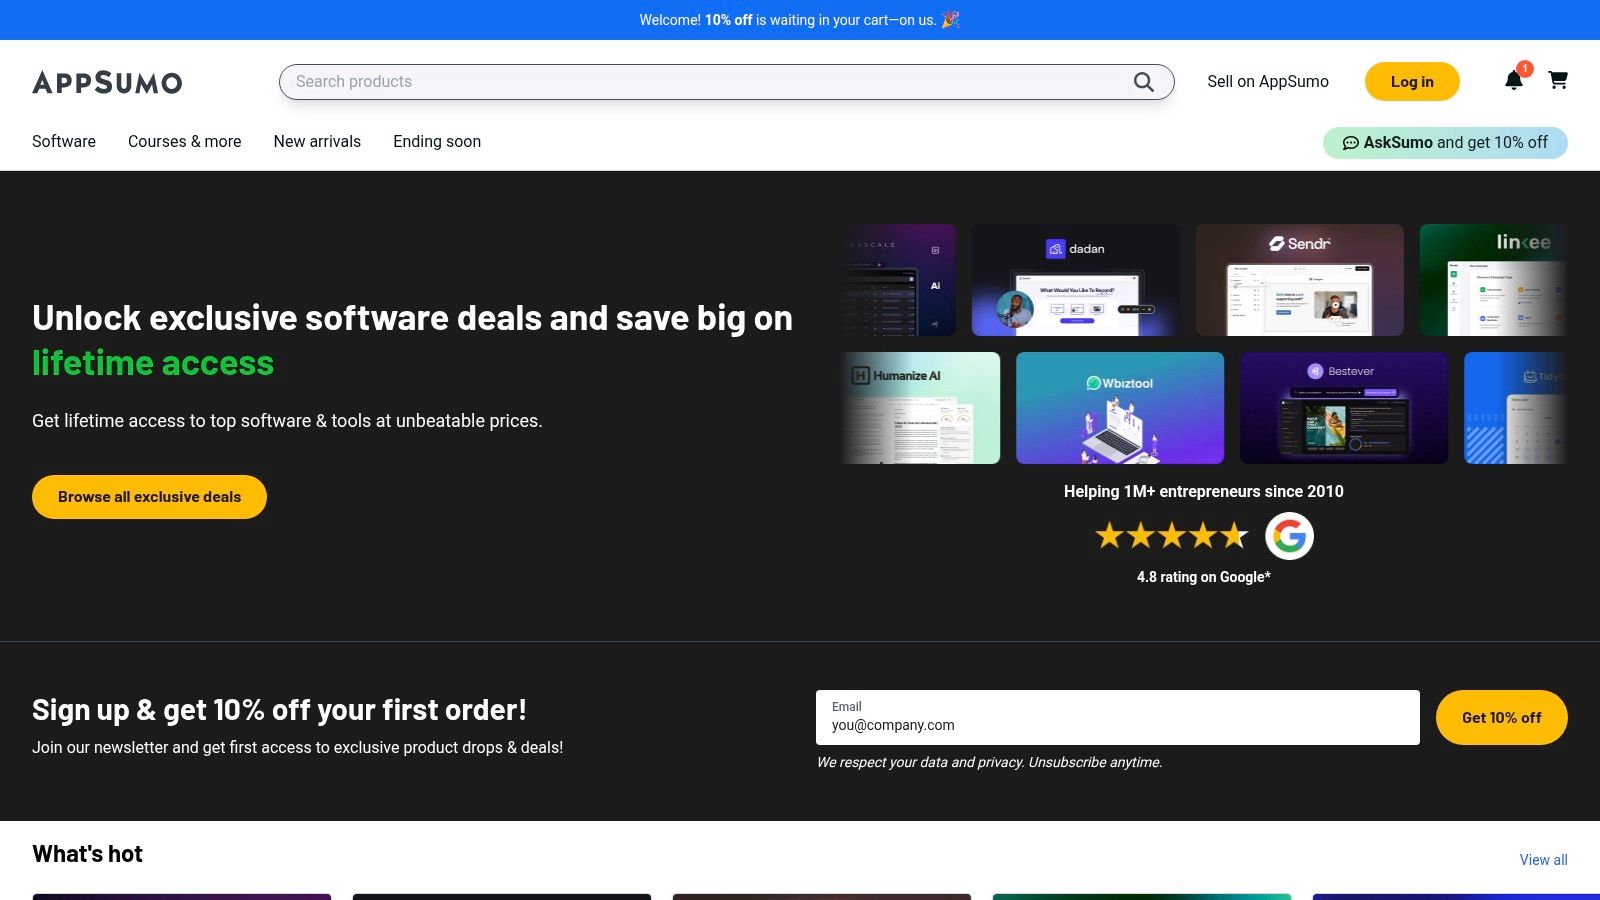This screenshot has height=900, width=1600.
Task: Open the Sendr product thumbnail
Action: 1300,280
